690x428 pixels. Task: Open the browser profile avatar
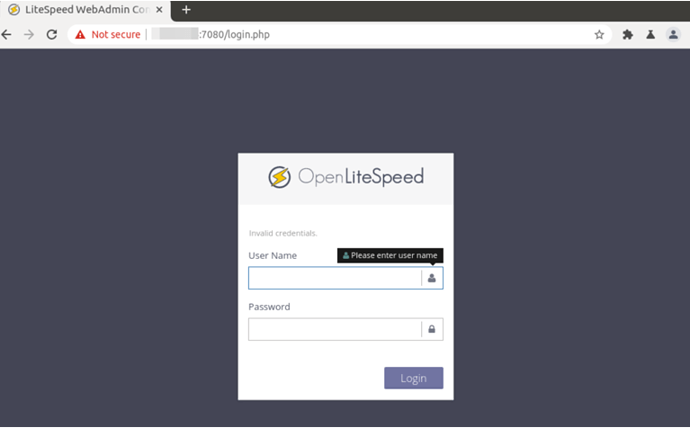[673, 34]
